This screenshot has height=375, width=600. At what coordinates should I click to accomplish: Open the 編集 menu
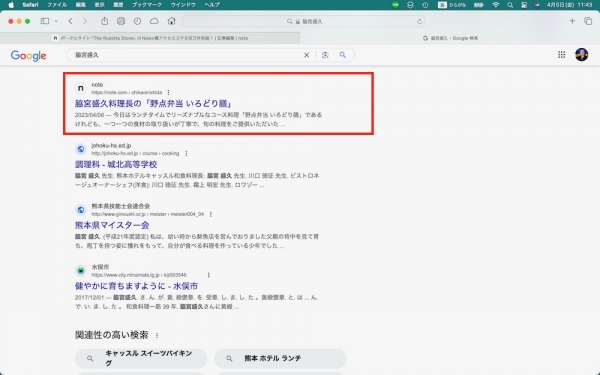pyautogui.click(x=80, y=5)
